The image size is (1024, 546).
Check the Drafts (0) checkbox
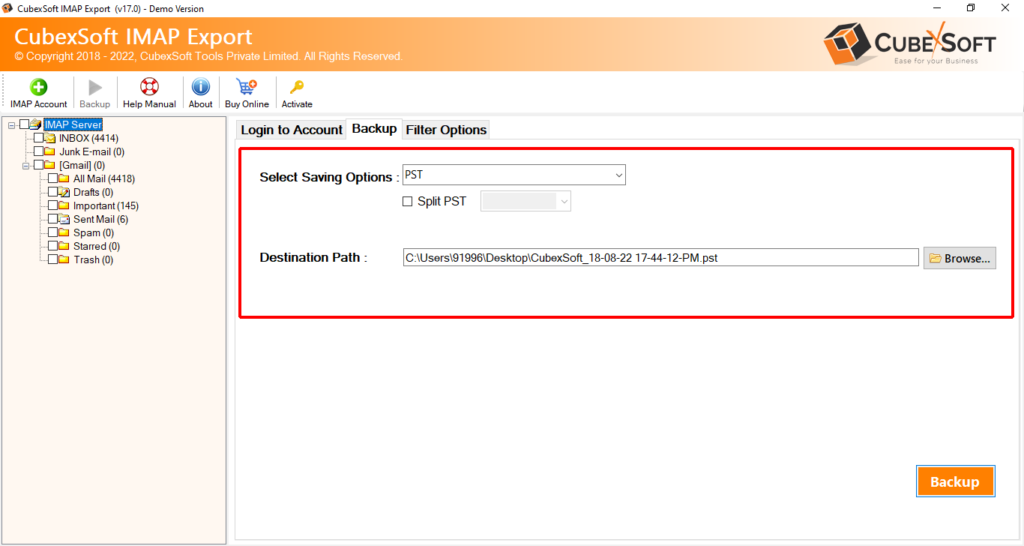point(52,192)
